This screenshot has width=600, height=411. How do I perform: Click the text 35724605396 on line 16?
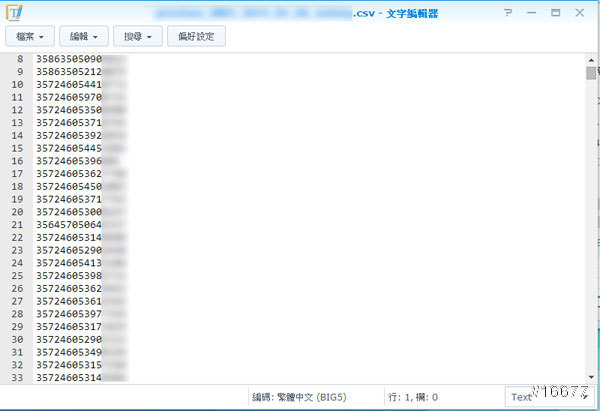click(69, 161)
